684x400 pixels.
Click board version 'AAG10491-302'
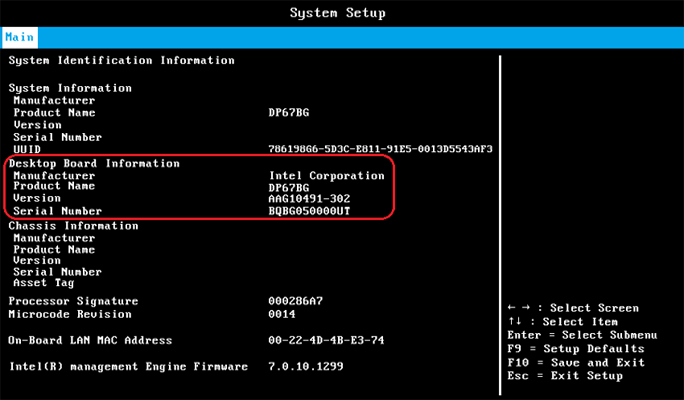[309, 199]
